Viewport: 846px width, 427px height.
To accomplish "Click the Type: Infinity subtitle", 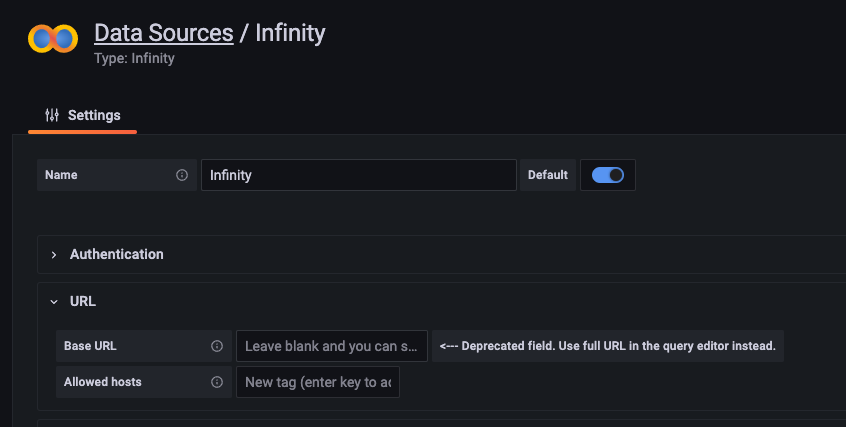I will click(134, 58).
